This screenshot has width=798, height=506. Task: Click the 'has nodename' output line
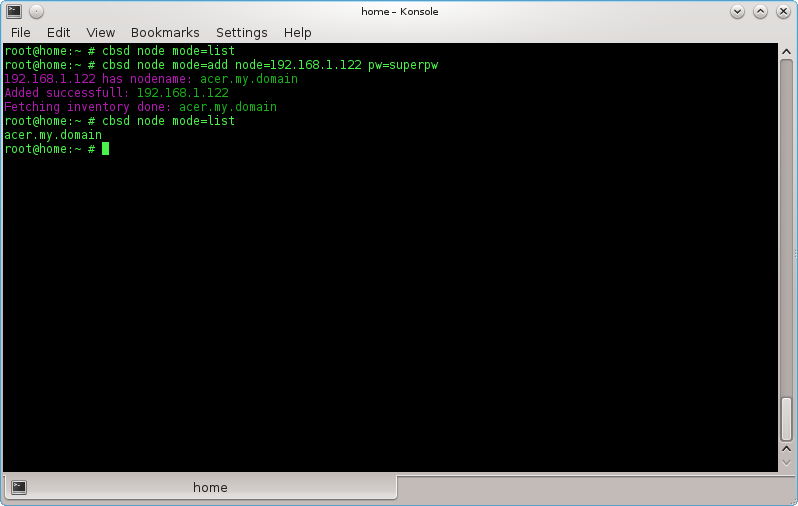point(151,79)
